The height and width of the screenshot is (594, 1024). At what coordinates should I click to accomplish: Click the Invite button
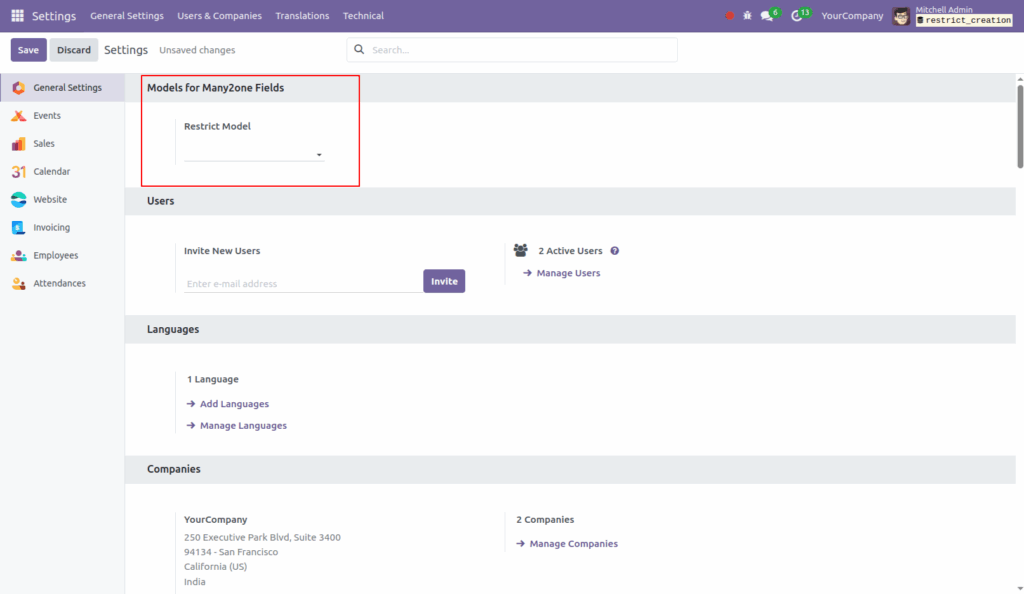pyautogui.click(x=444, y=280)
